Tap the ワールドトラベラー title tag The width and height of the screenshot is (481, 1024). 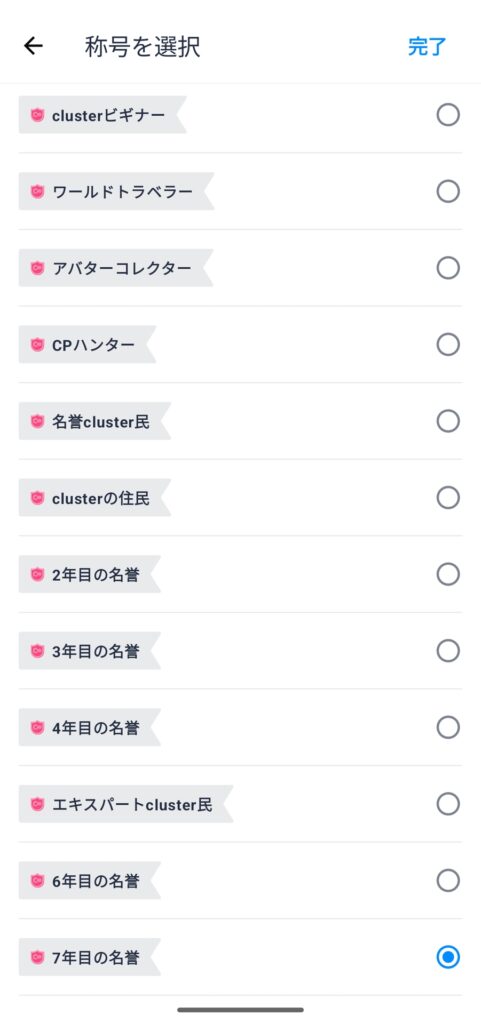(x=116, y=191)
